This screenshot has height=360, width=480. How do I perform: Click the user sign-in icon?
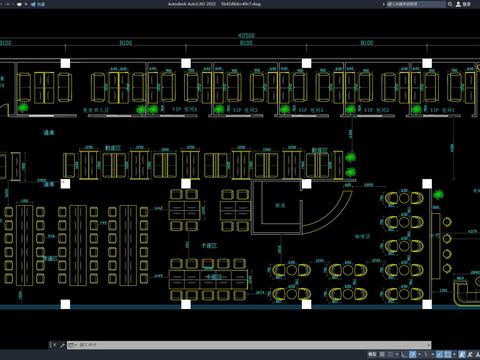coord(458,4)
